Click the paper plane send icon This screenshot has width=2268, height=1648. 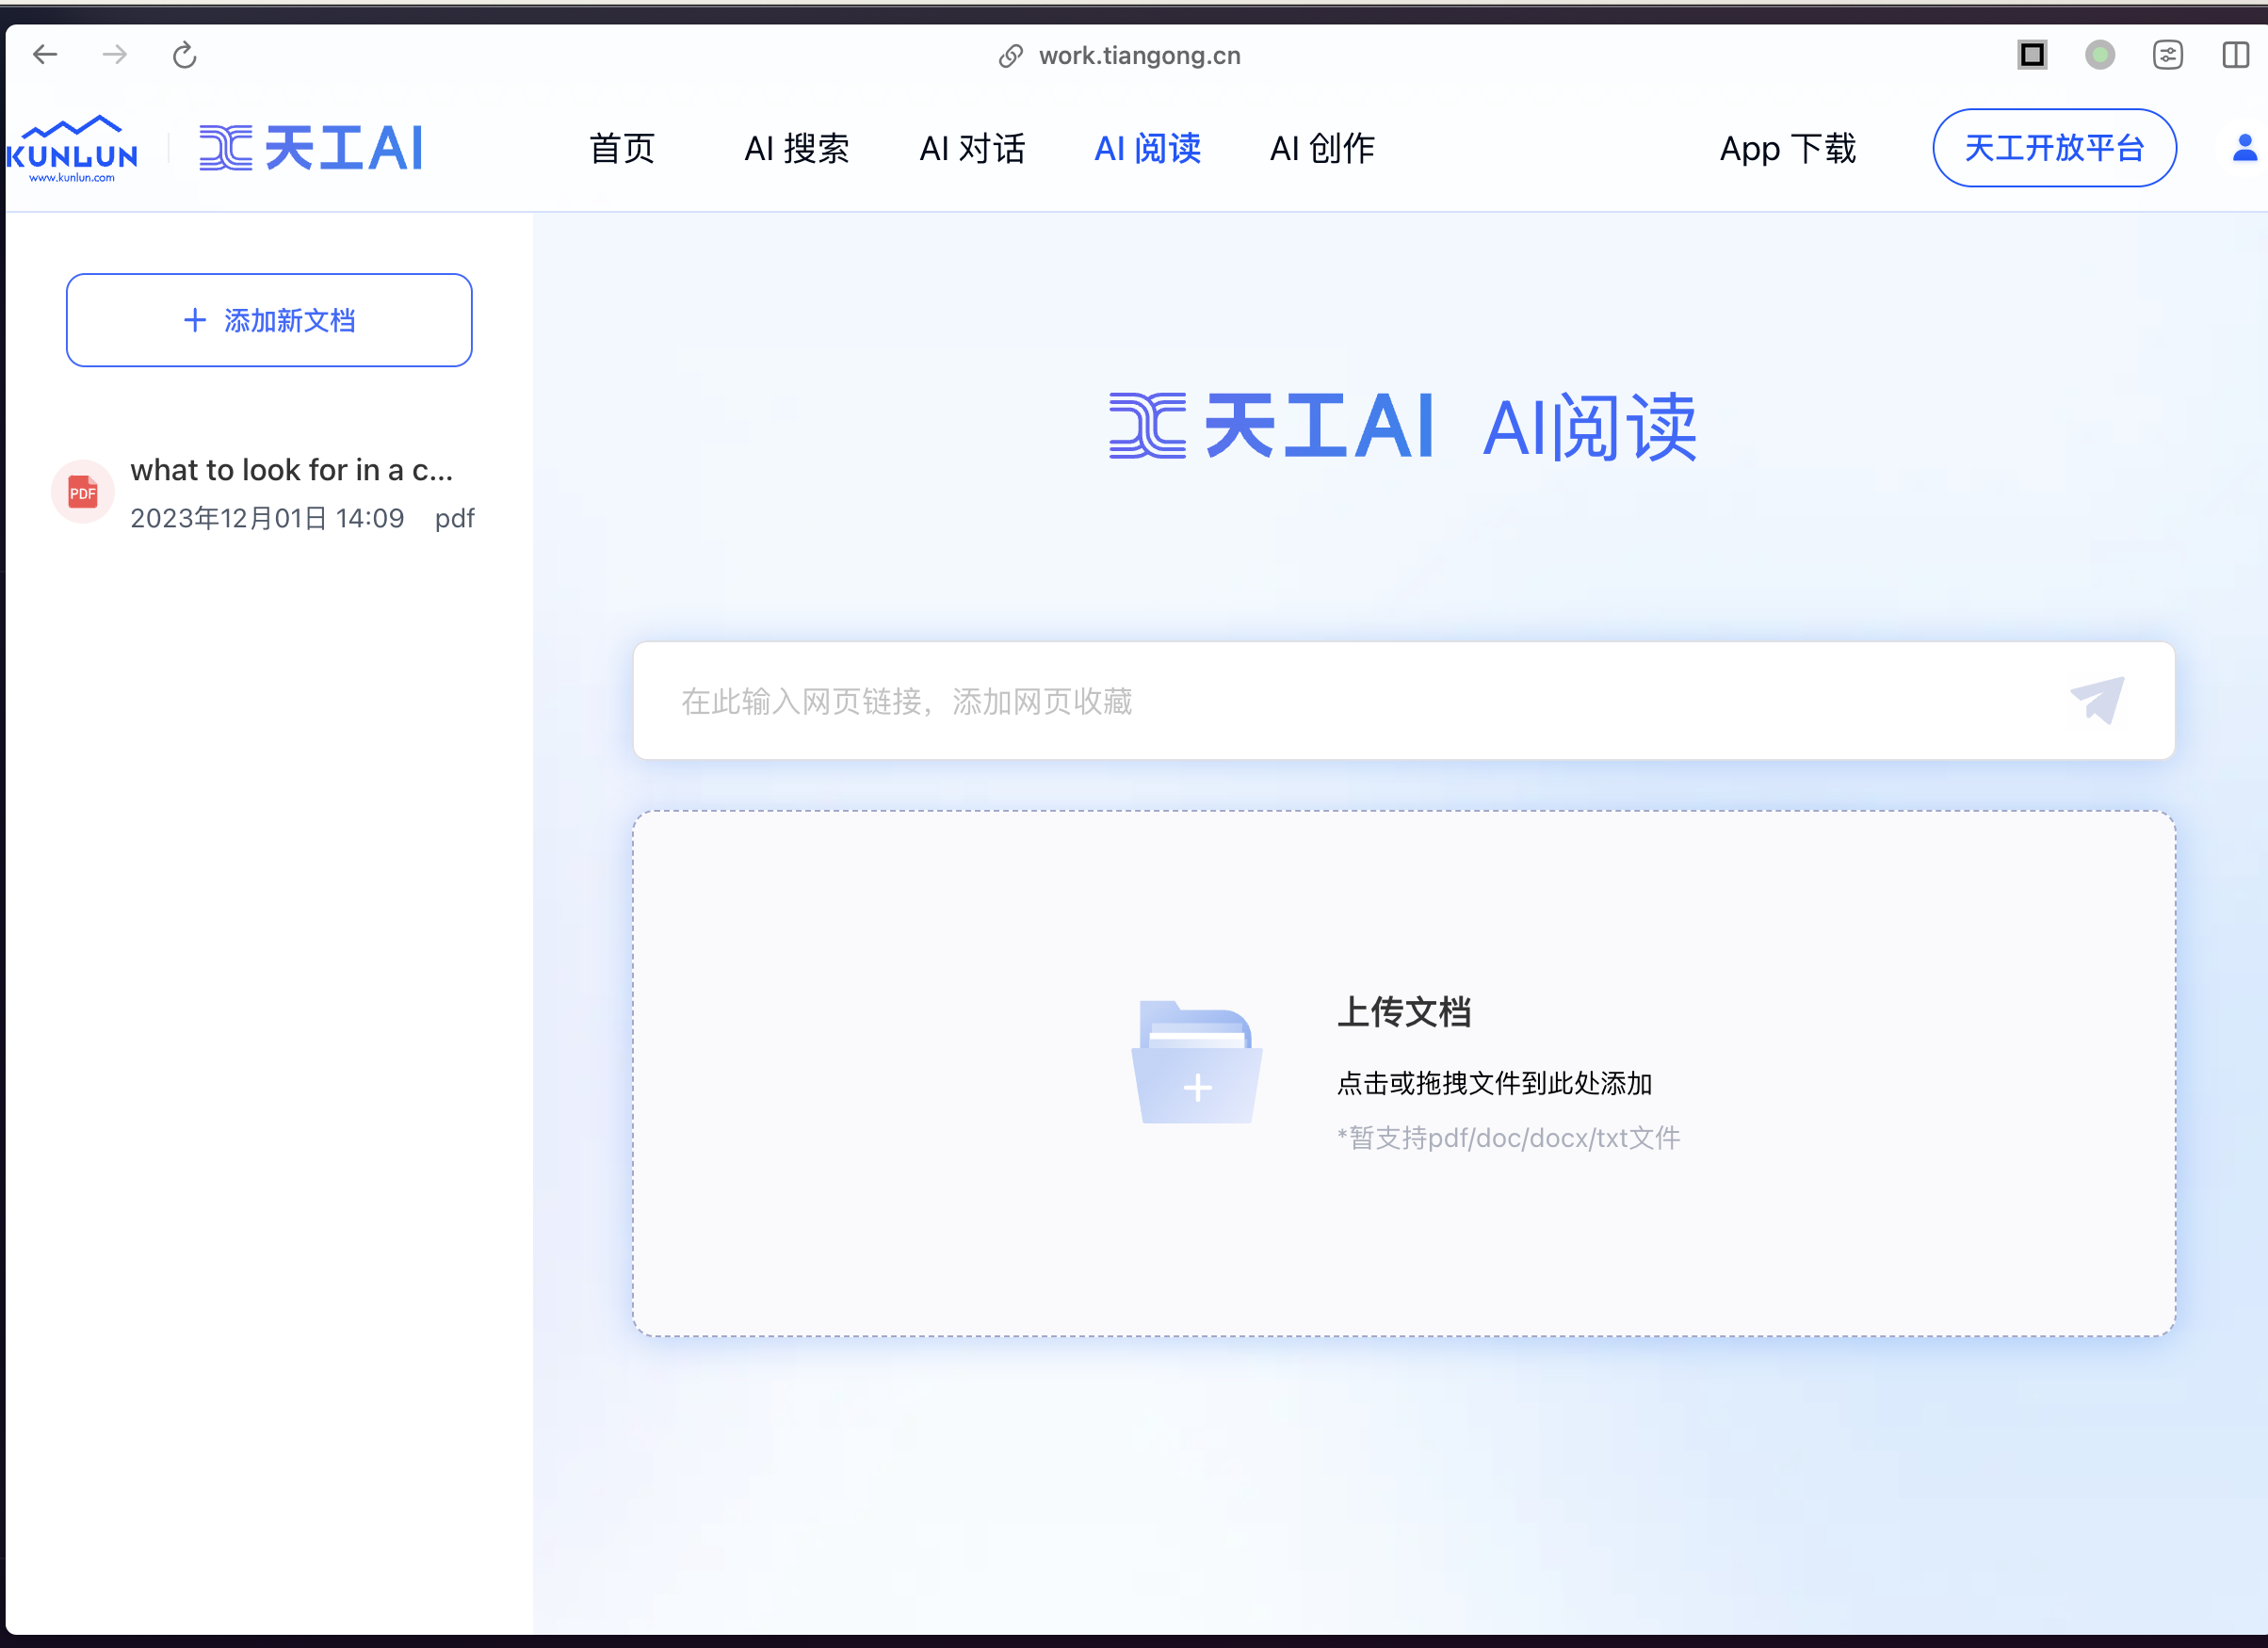coord(2096,700)
